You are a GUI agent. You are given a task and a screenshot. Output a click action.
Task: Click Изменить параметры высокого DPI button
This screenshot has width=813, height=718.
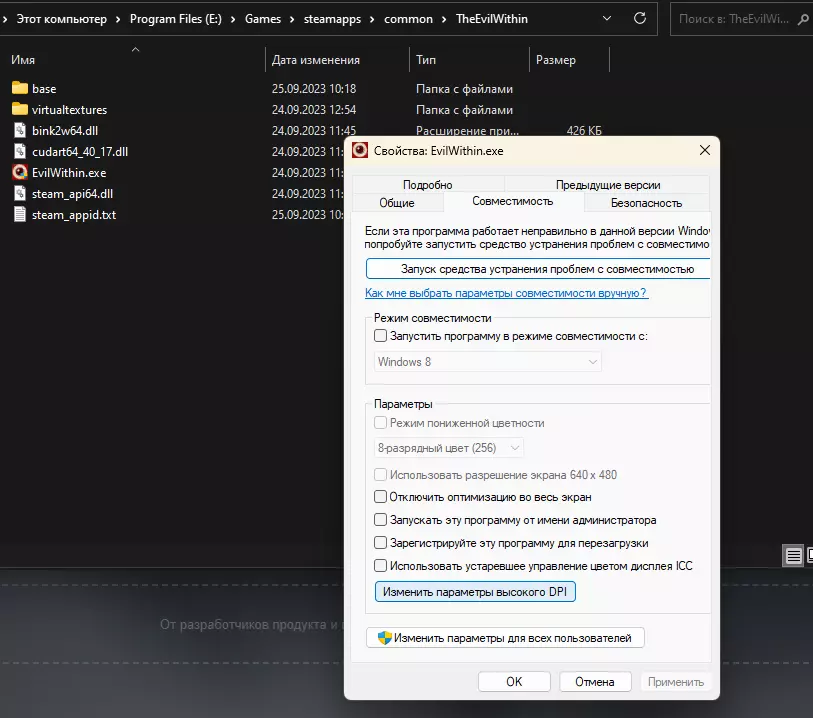coord(475,592)
